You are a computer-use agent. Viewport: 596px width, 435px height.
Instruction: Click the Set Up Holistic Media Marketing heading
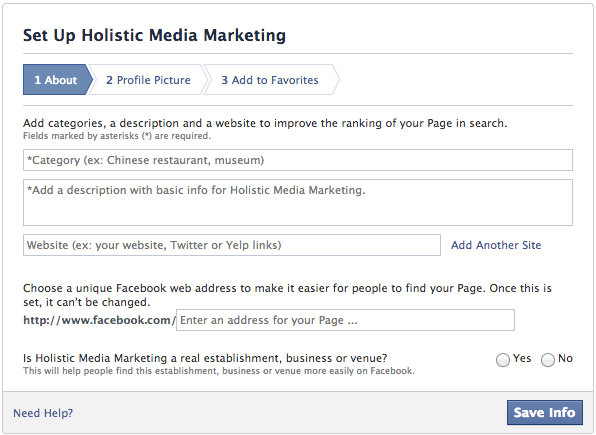click(154, 35)
